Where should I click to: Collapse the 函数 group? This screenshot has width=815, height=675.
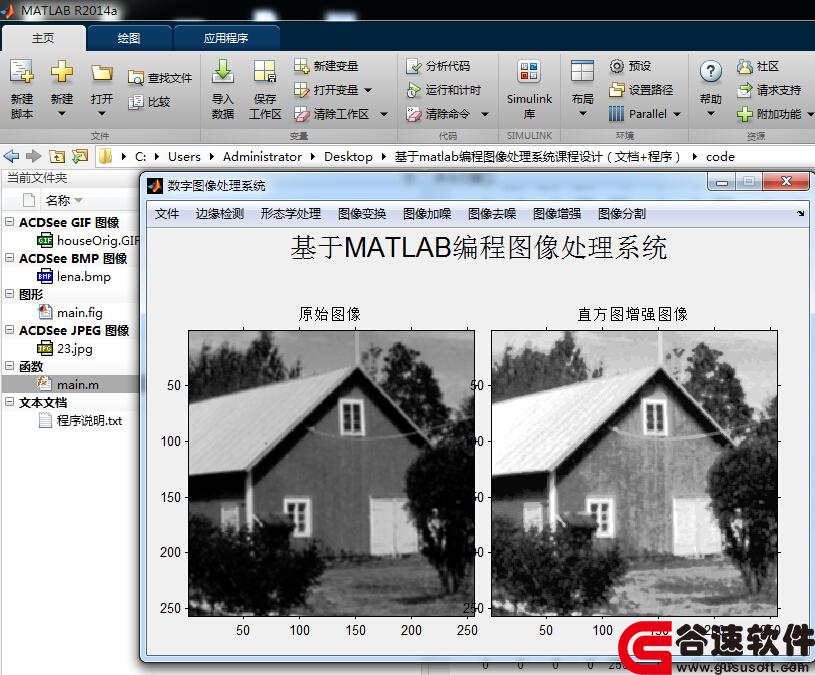(x=9, y=365)
